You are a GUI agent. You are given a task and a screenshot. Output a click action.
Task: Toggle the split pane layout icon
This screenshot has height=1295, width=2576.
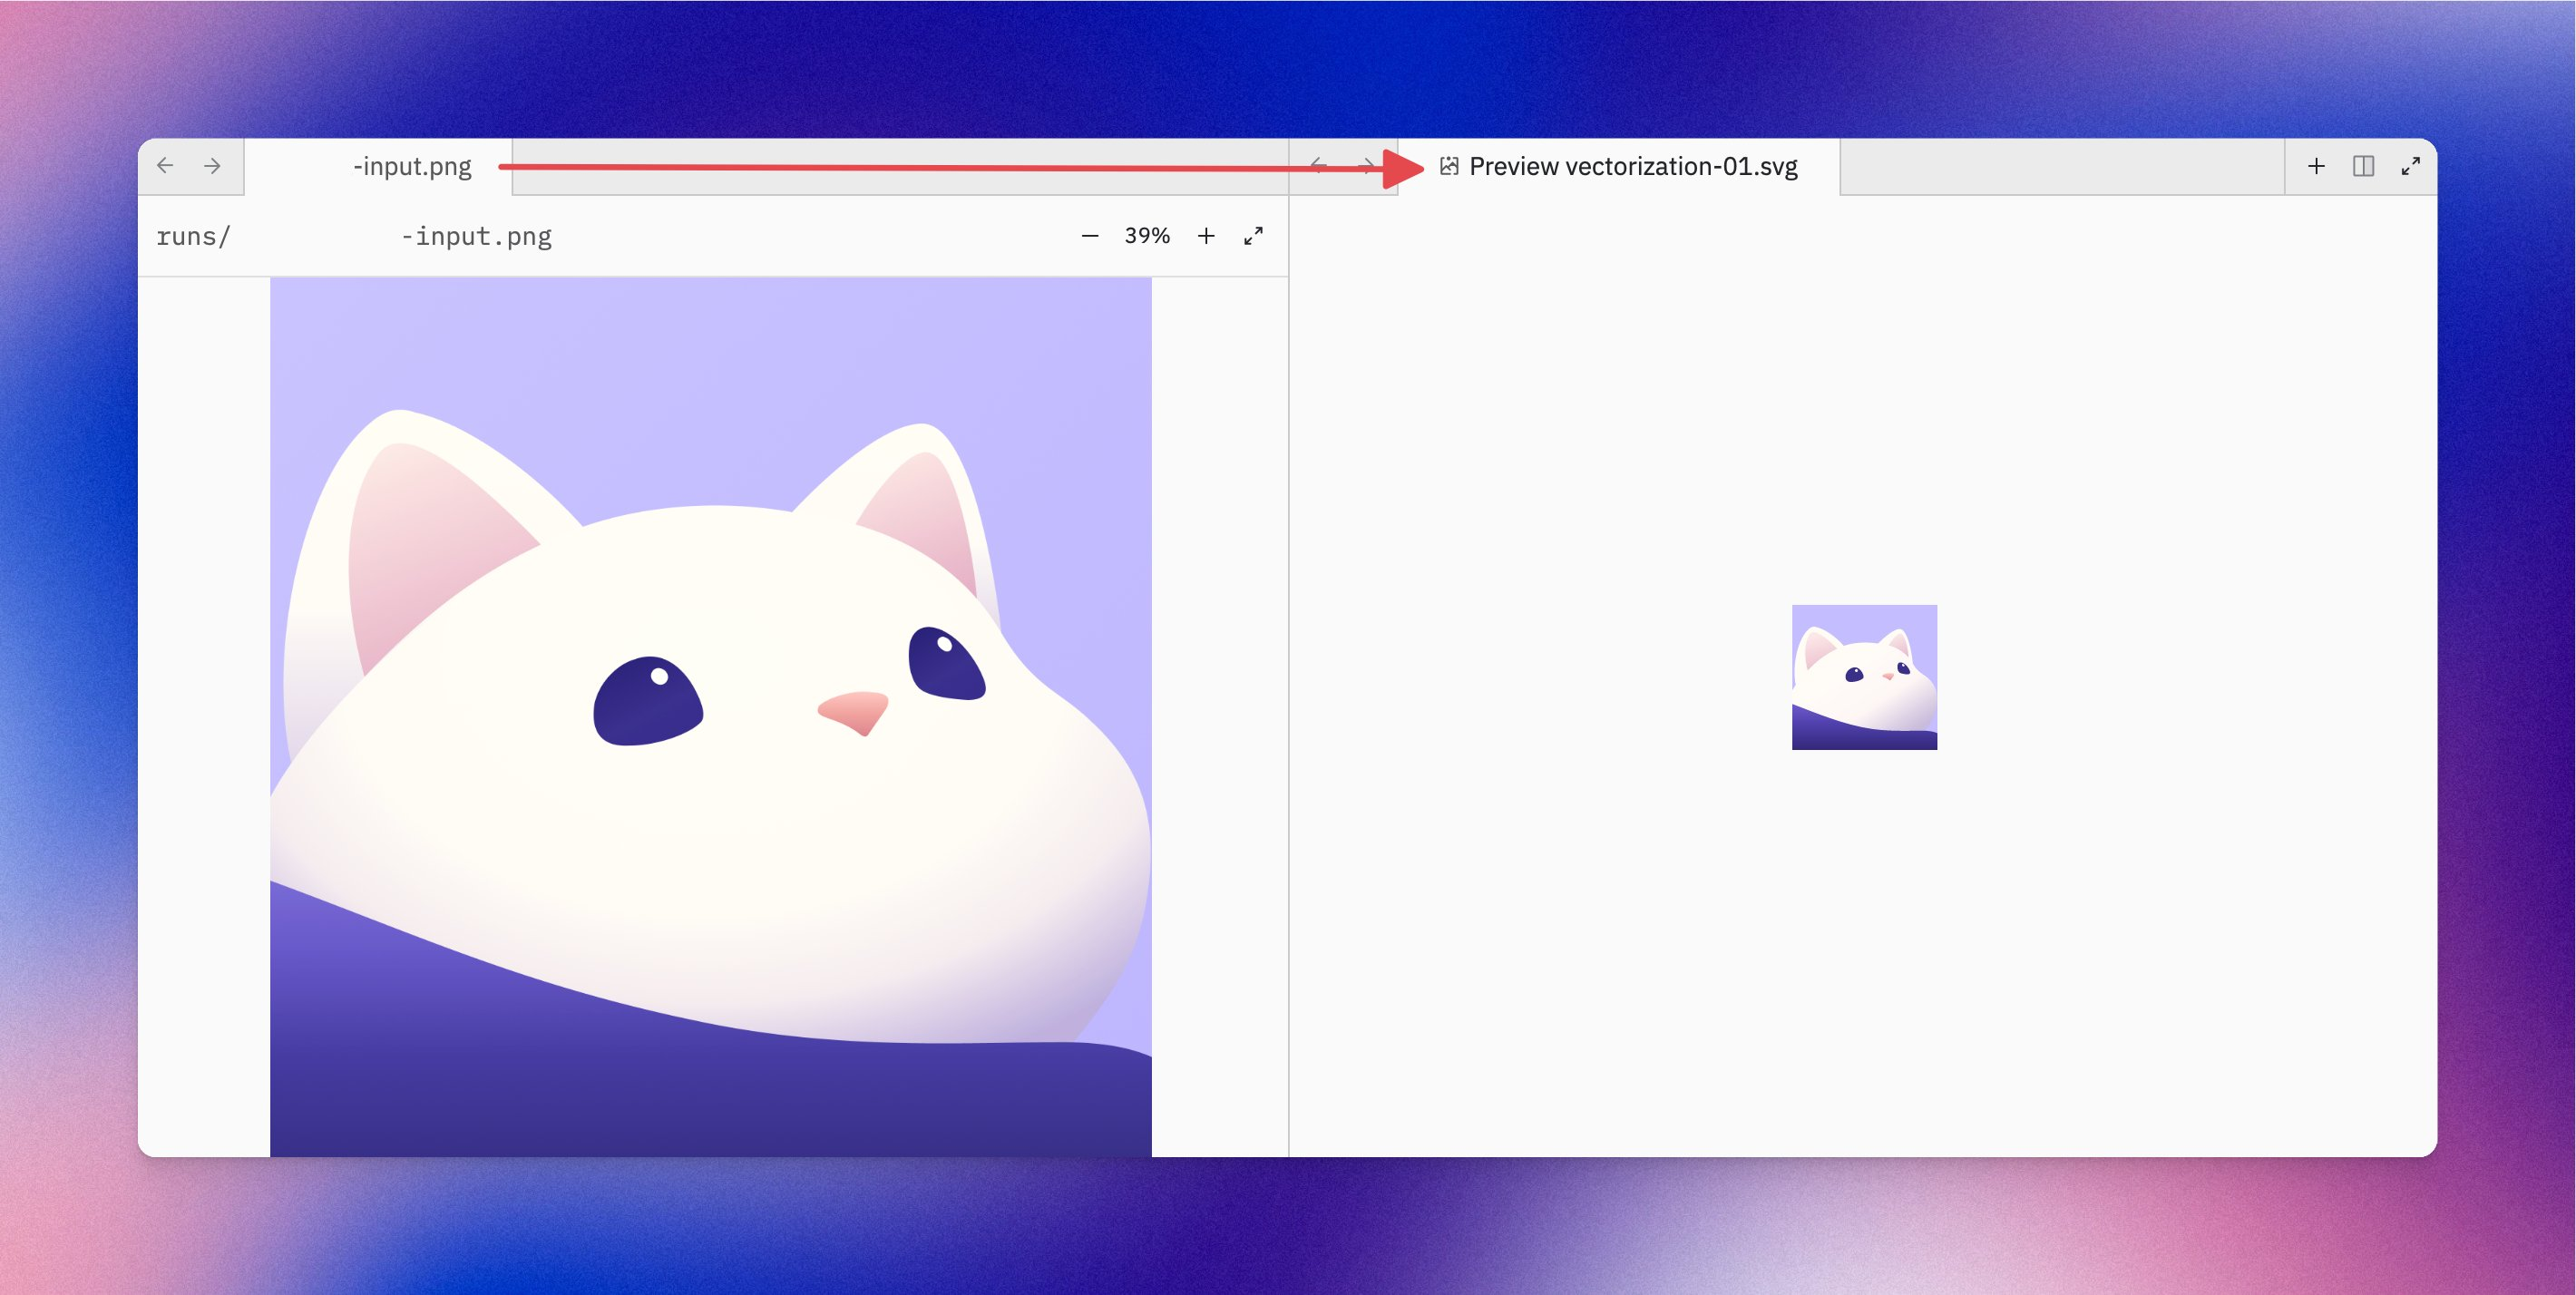point(2363,166)
